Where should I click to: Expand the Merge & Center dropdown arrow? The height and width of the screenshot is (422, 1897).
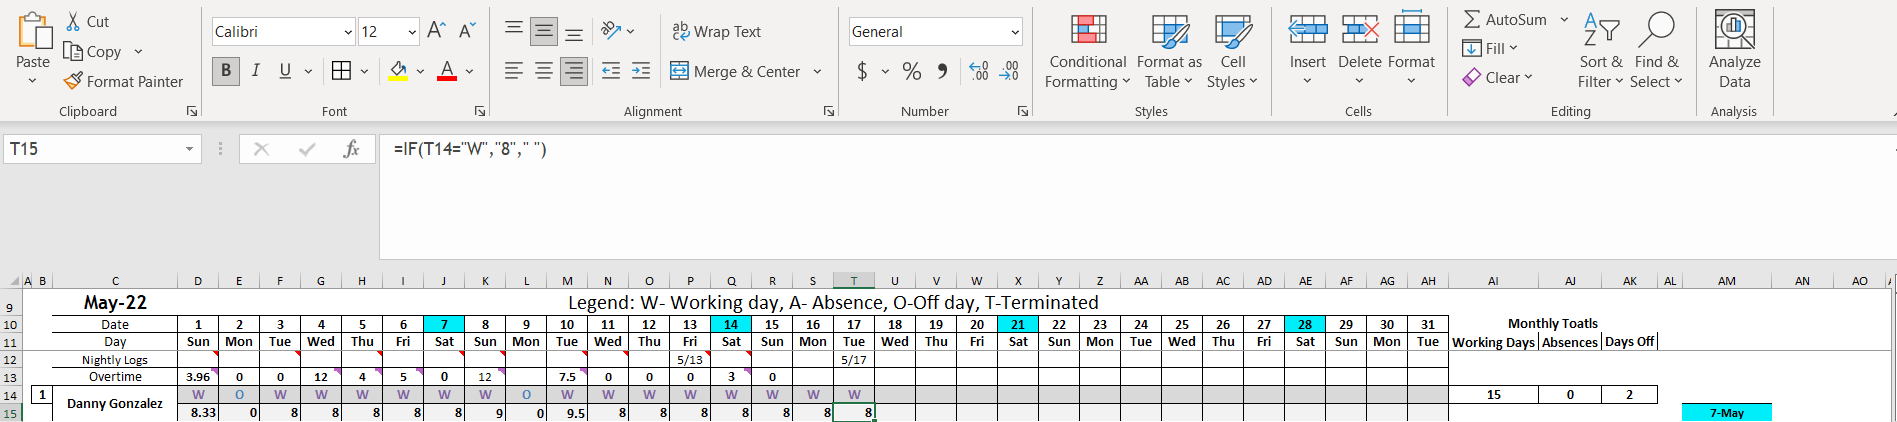pos(817,71)
